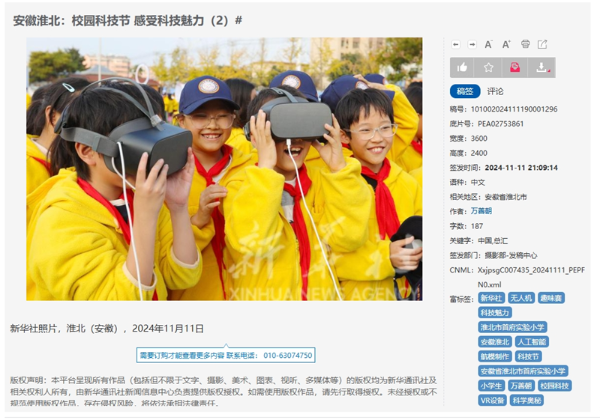
Task: Click the 科学奥秘 tag
Action: (x=527, y=400)
